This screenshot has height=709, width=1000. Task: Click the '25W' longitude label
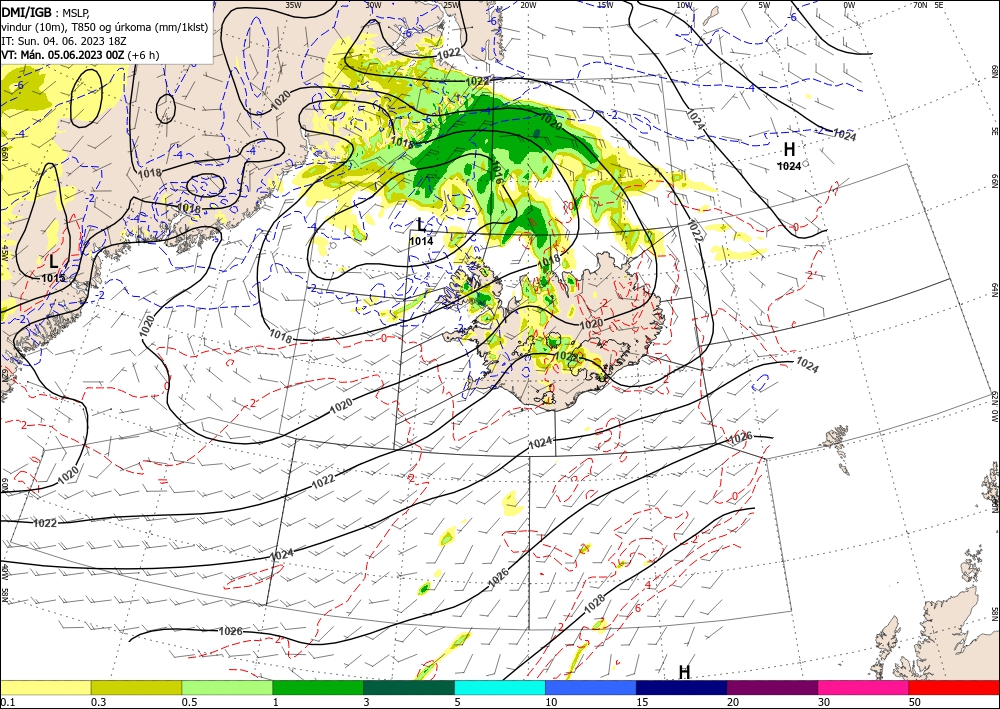[x=452, y=5]
